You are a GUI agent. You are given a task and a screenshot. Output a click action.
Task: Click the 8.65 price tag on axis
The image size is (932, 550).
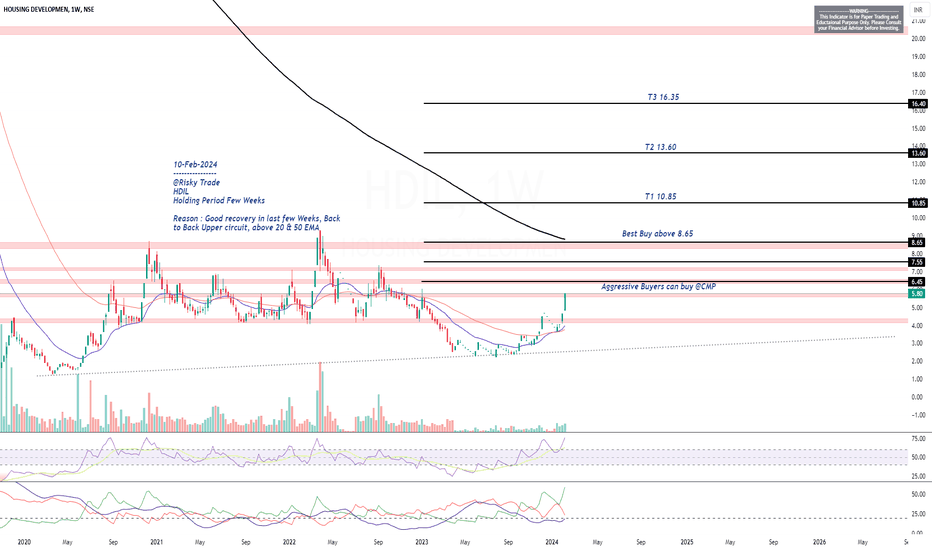click(916, 243)
